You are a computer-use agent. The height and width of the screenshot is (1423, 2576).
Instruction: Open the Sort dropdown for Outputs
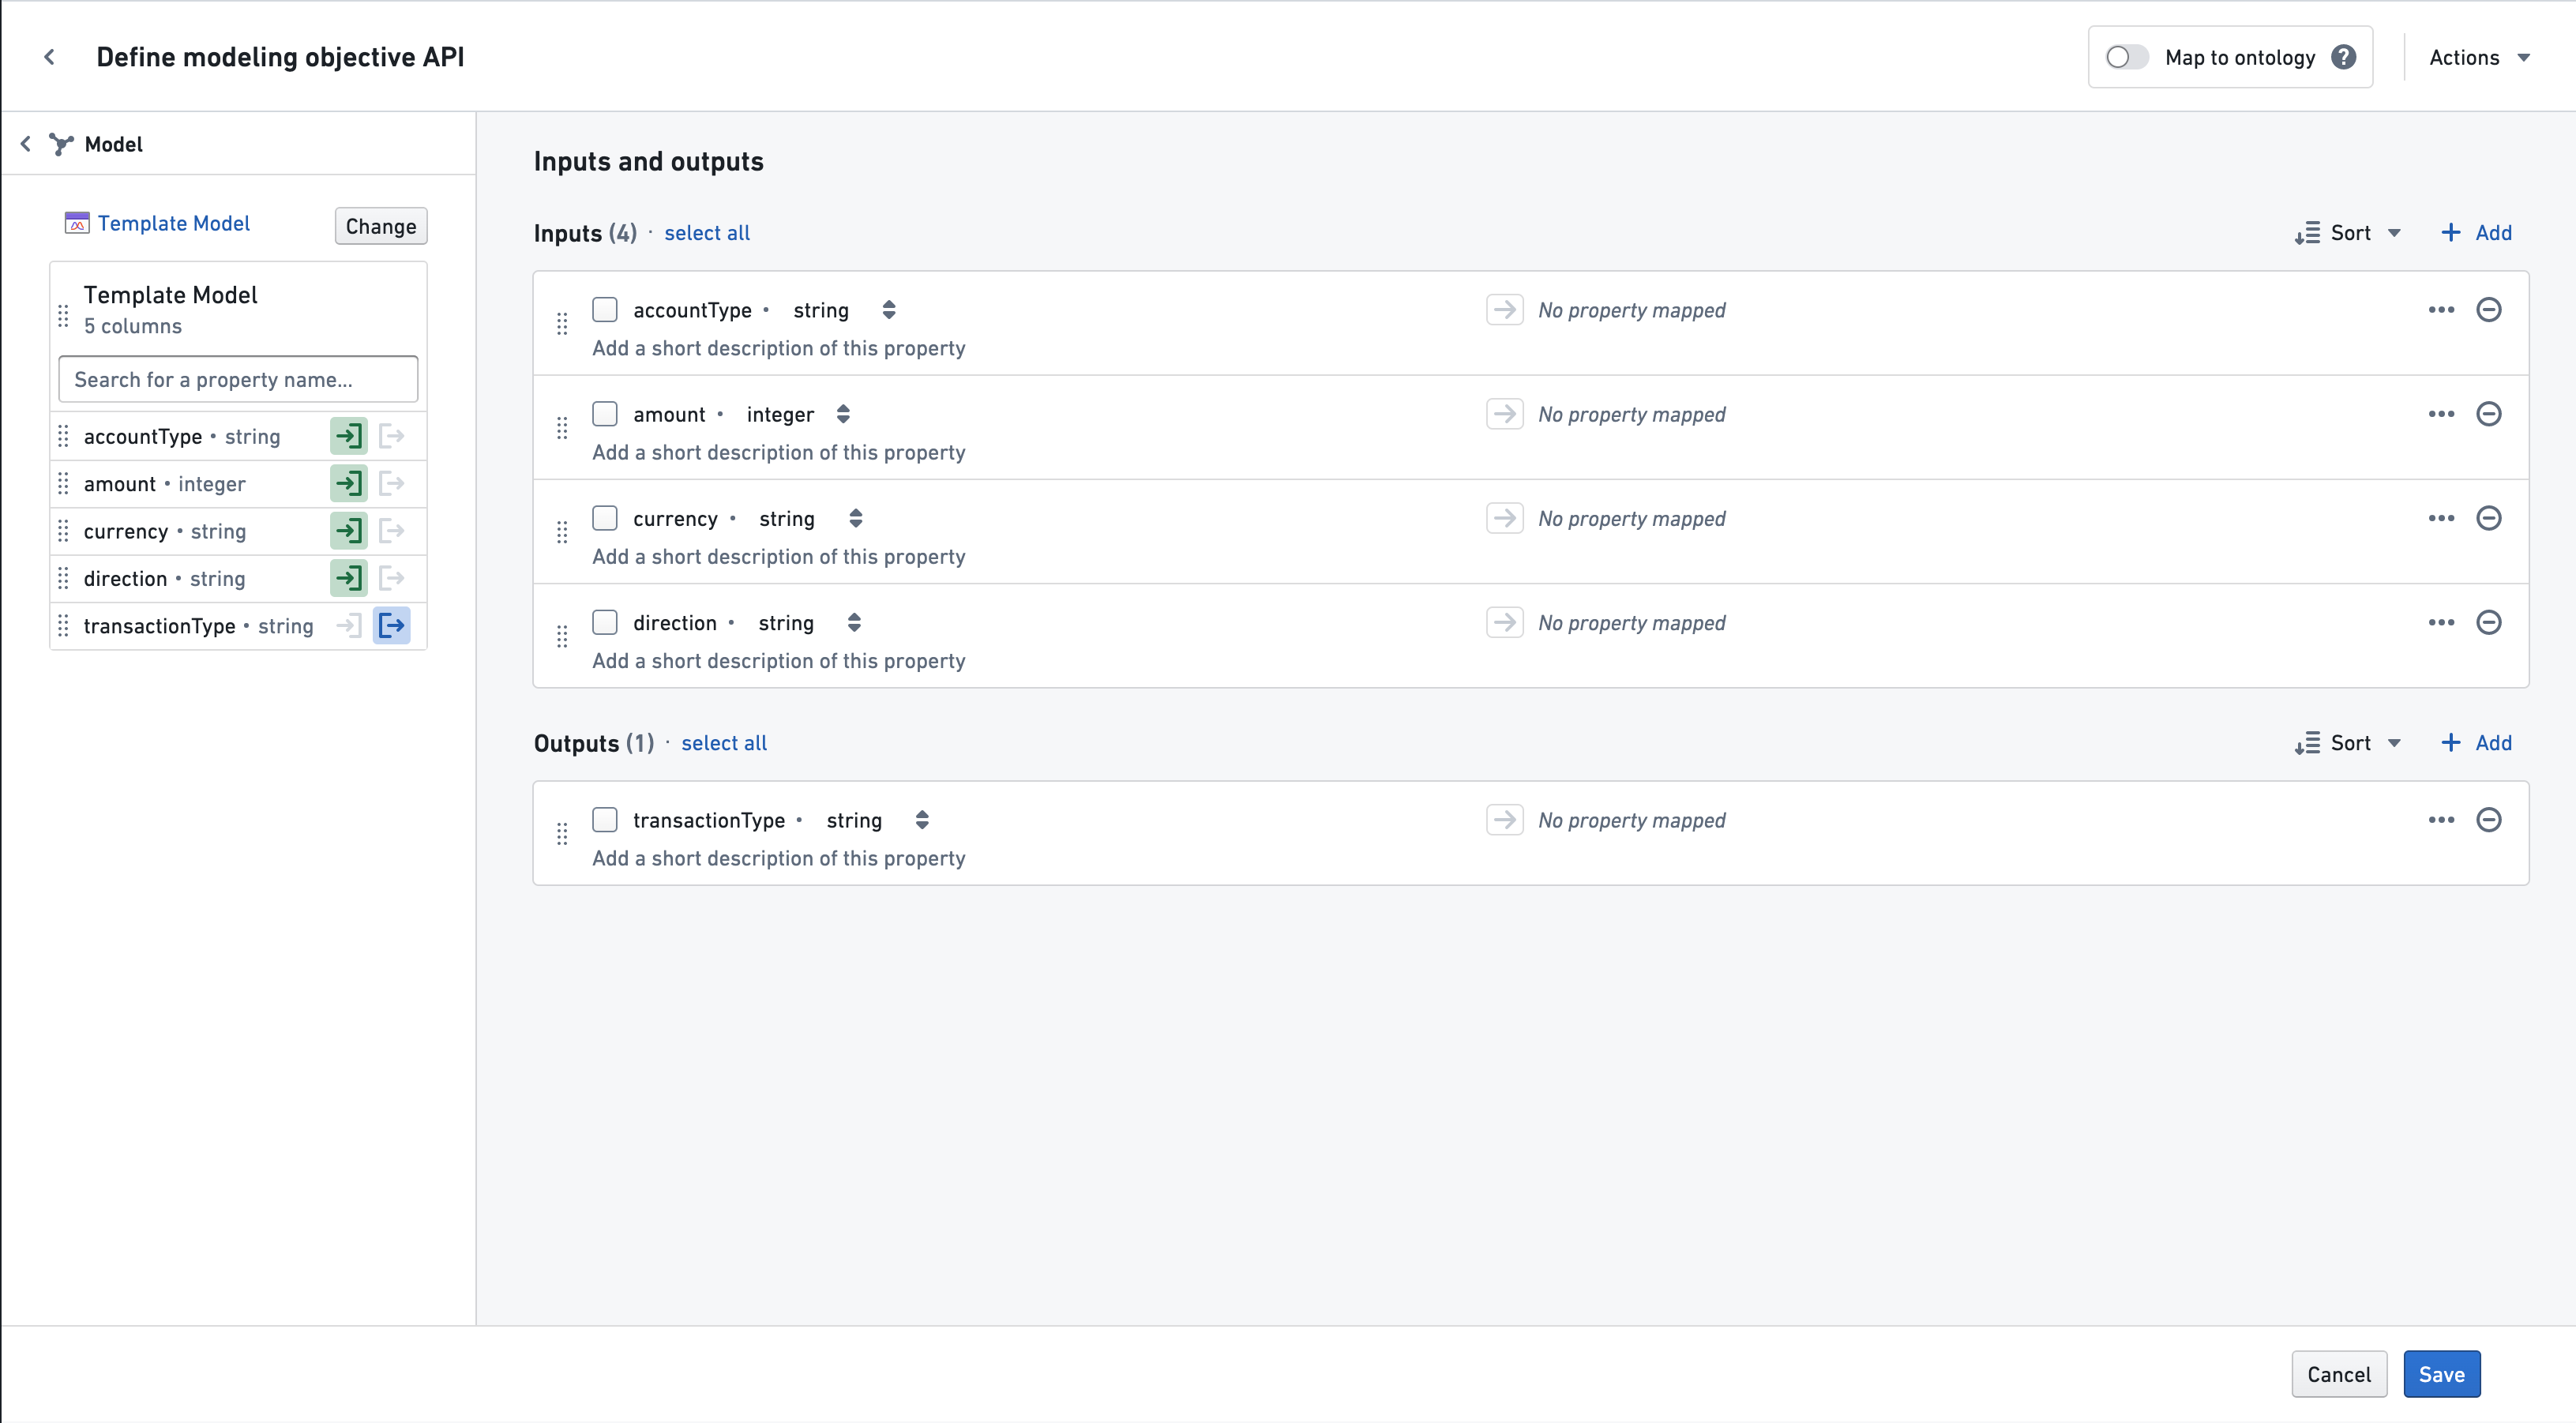click(x=2349, y=742)
